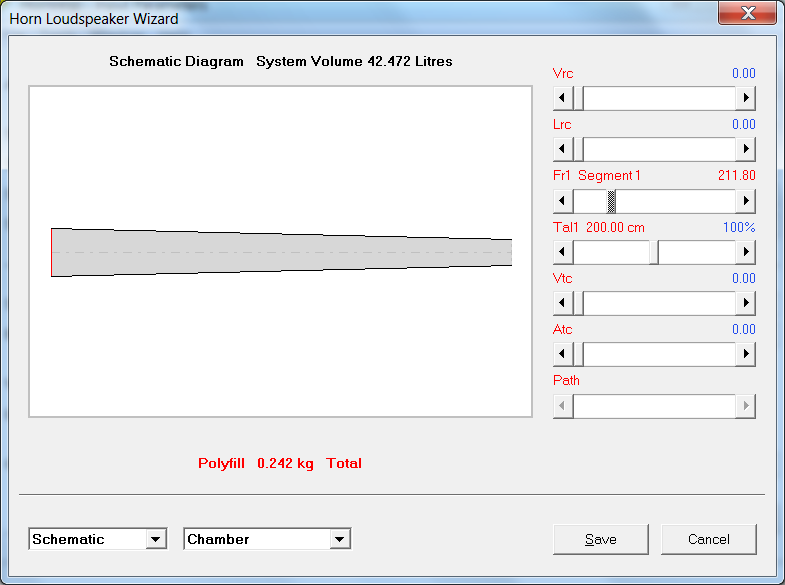Click the disabled Path right arrow
Viewport: 785px width, 585px height.
[745, 406]
